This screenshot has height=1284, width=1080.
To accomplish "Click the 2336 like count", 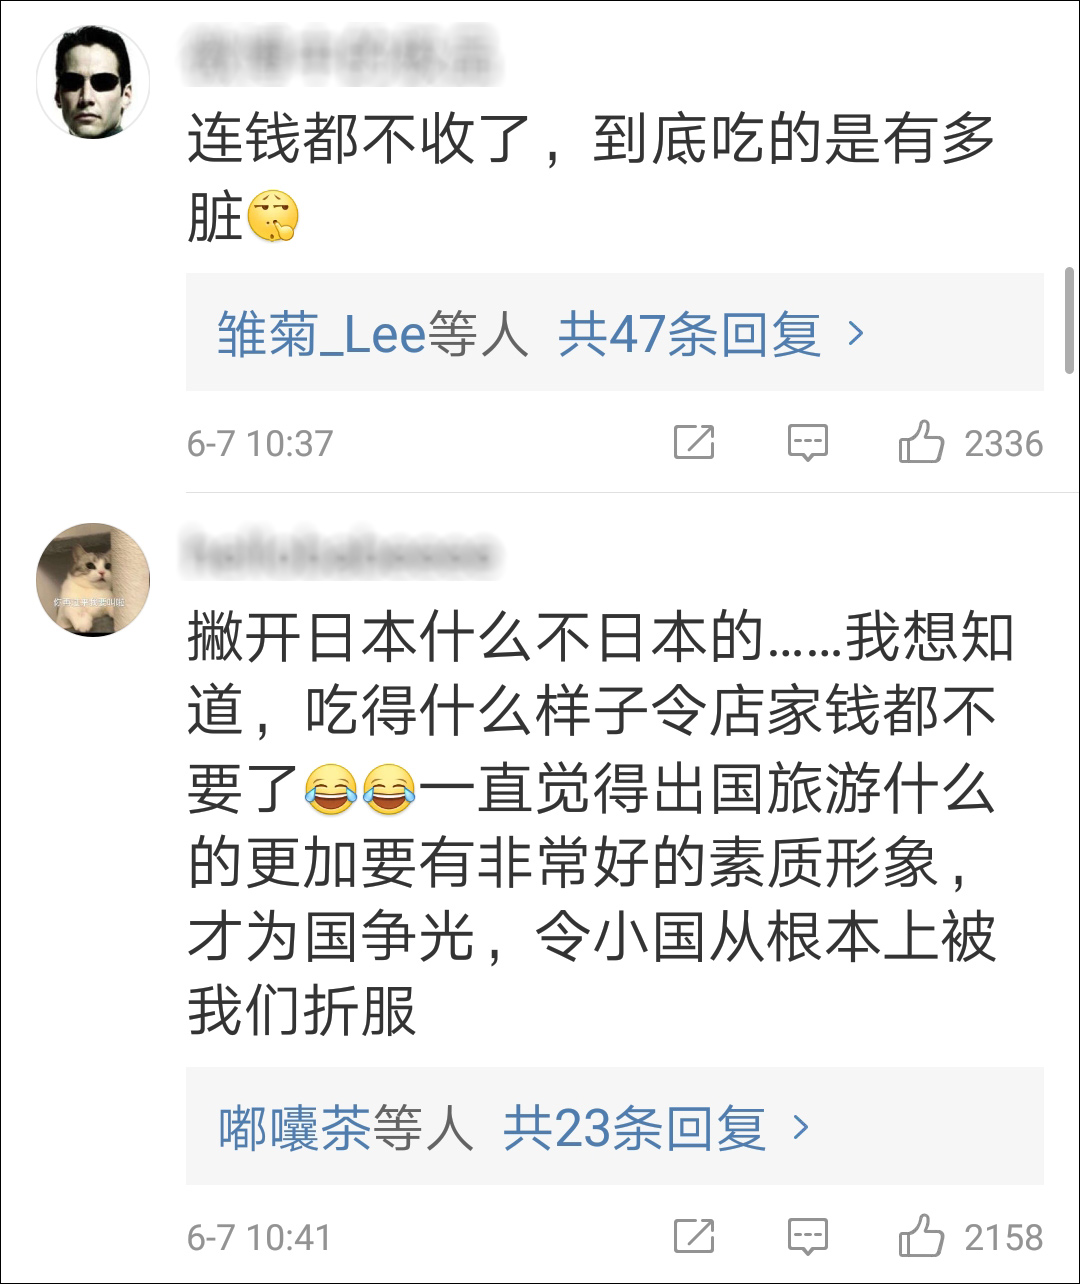I will point(1003,443).
